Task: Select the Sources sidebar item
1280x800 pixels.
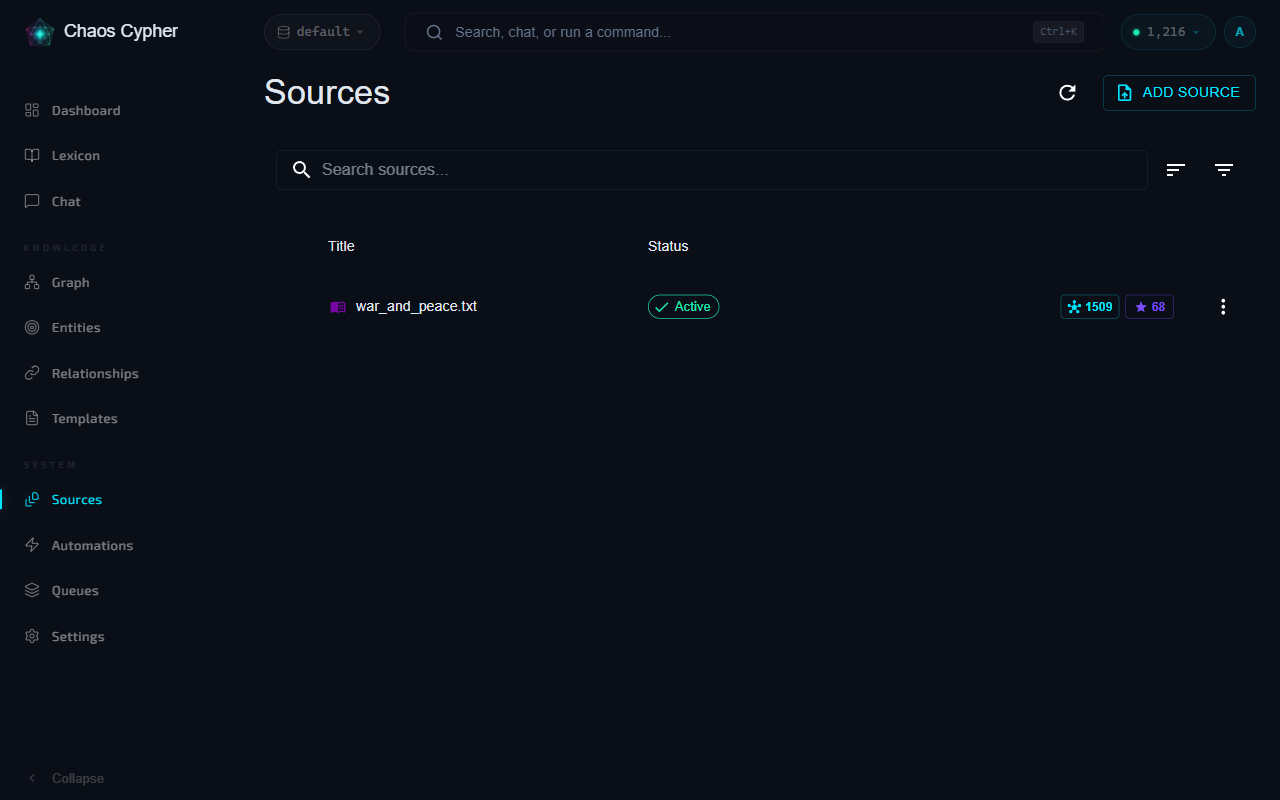Action: tap(77, 499)
